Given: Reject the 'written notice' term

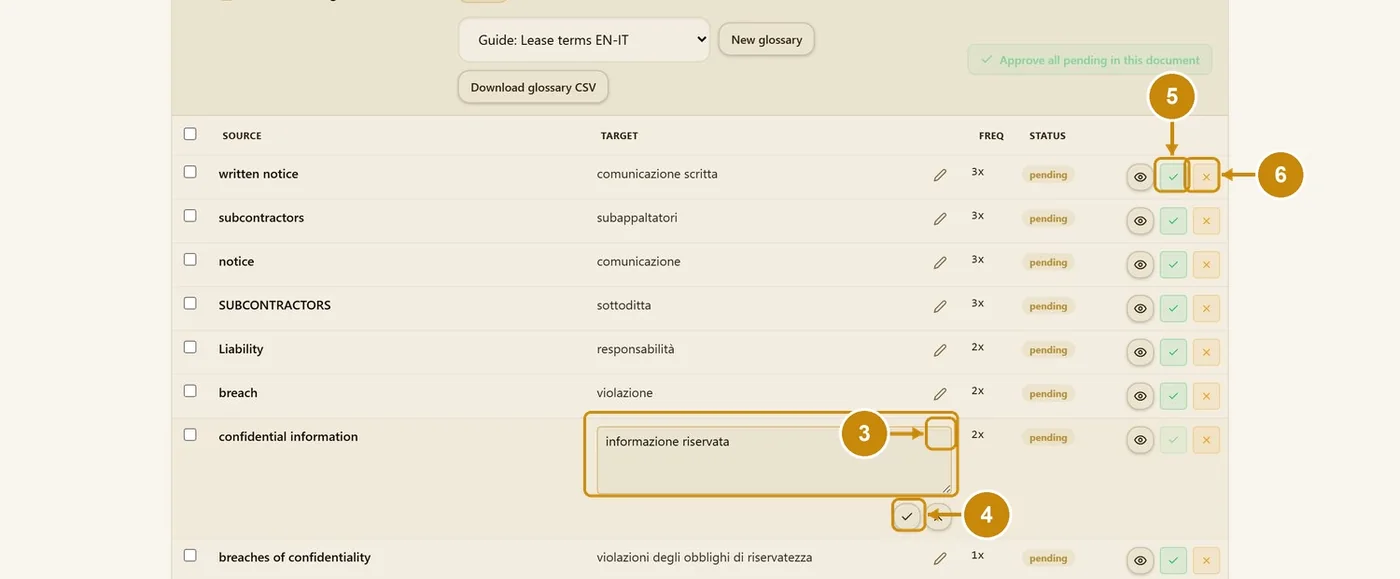Looking at the screenshot, I should (1206, 177).
